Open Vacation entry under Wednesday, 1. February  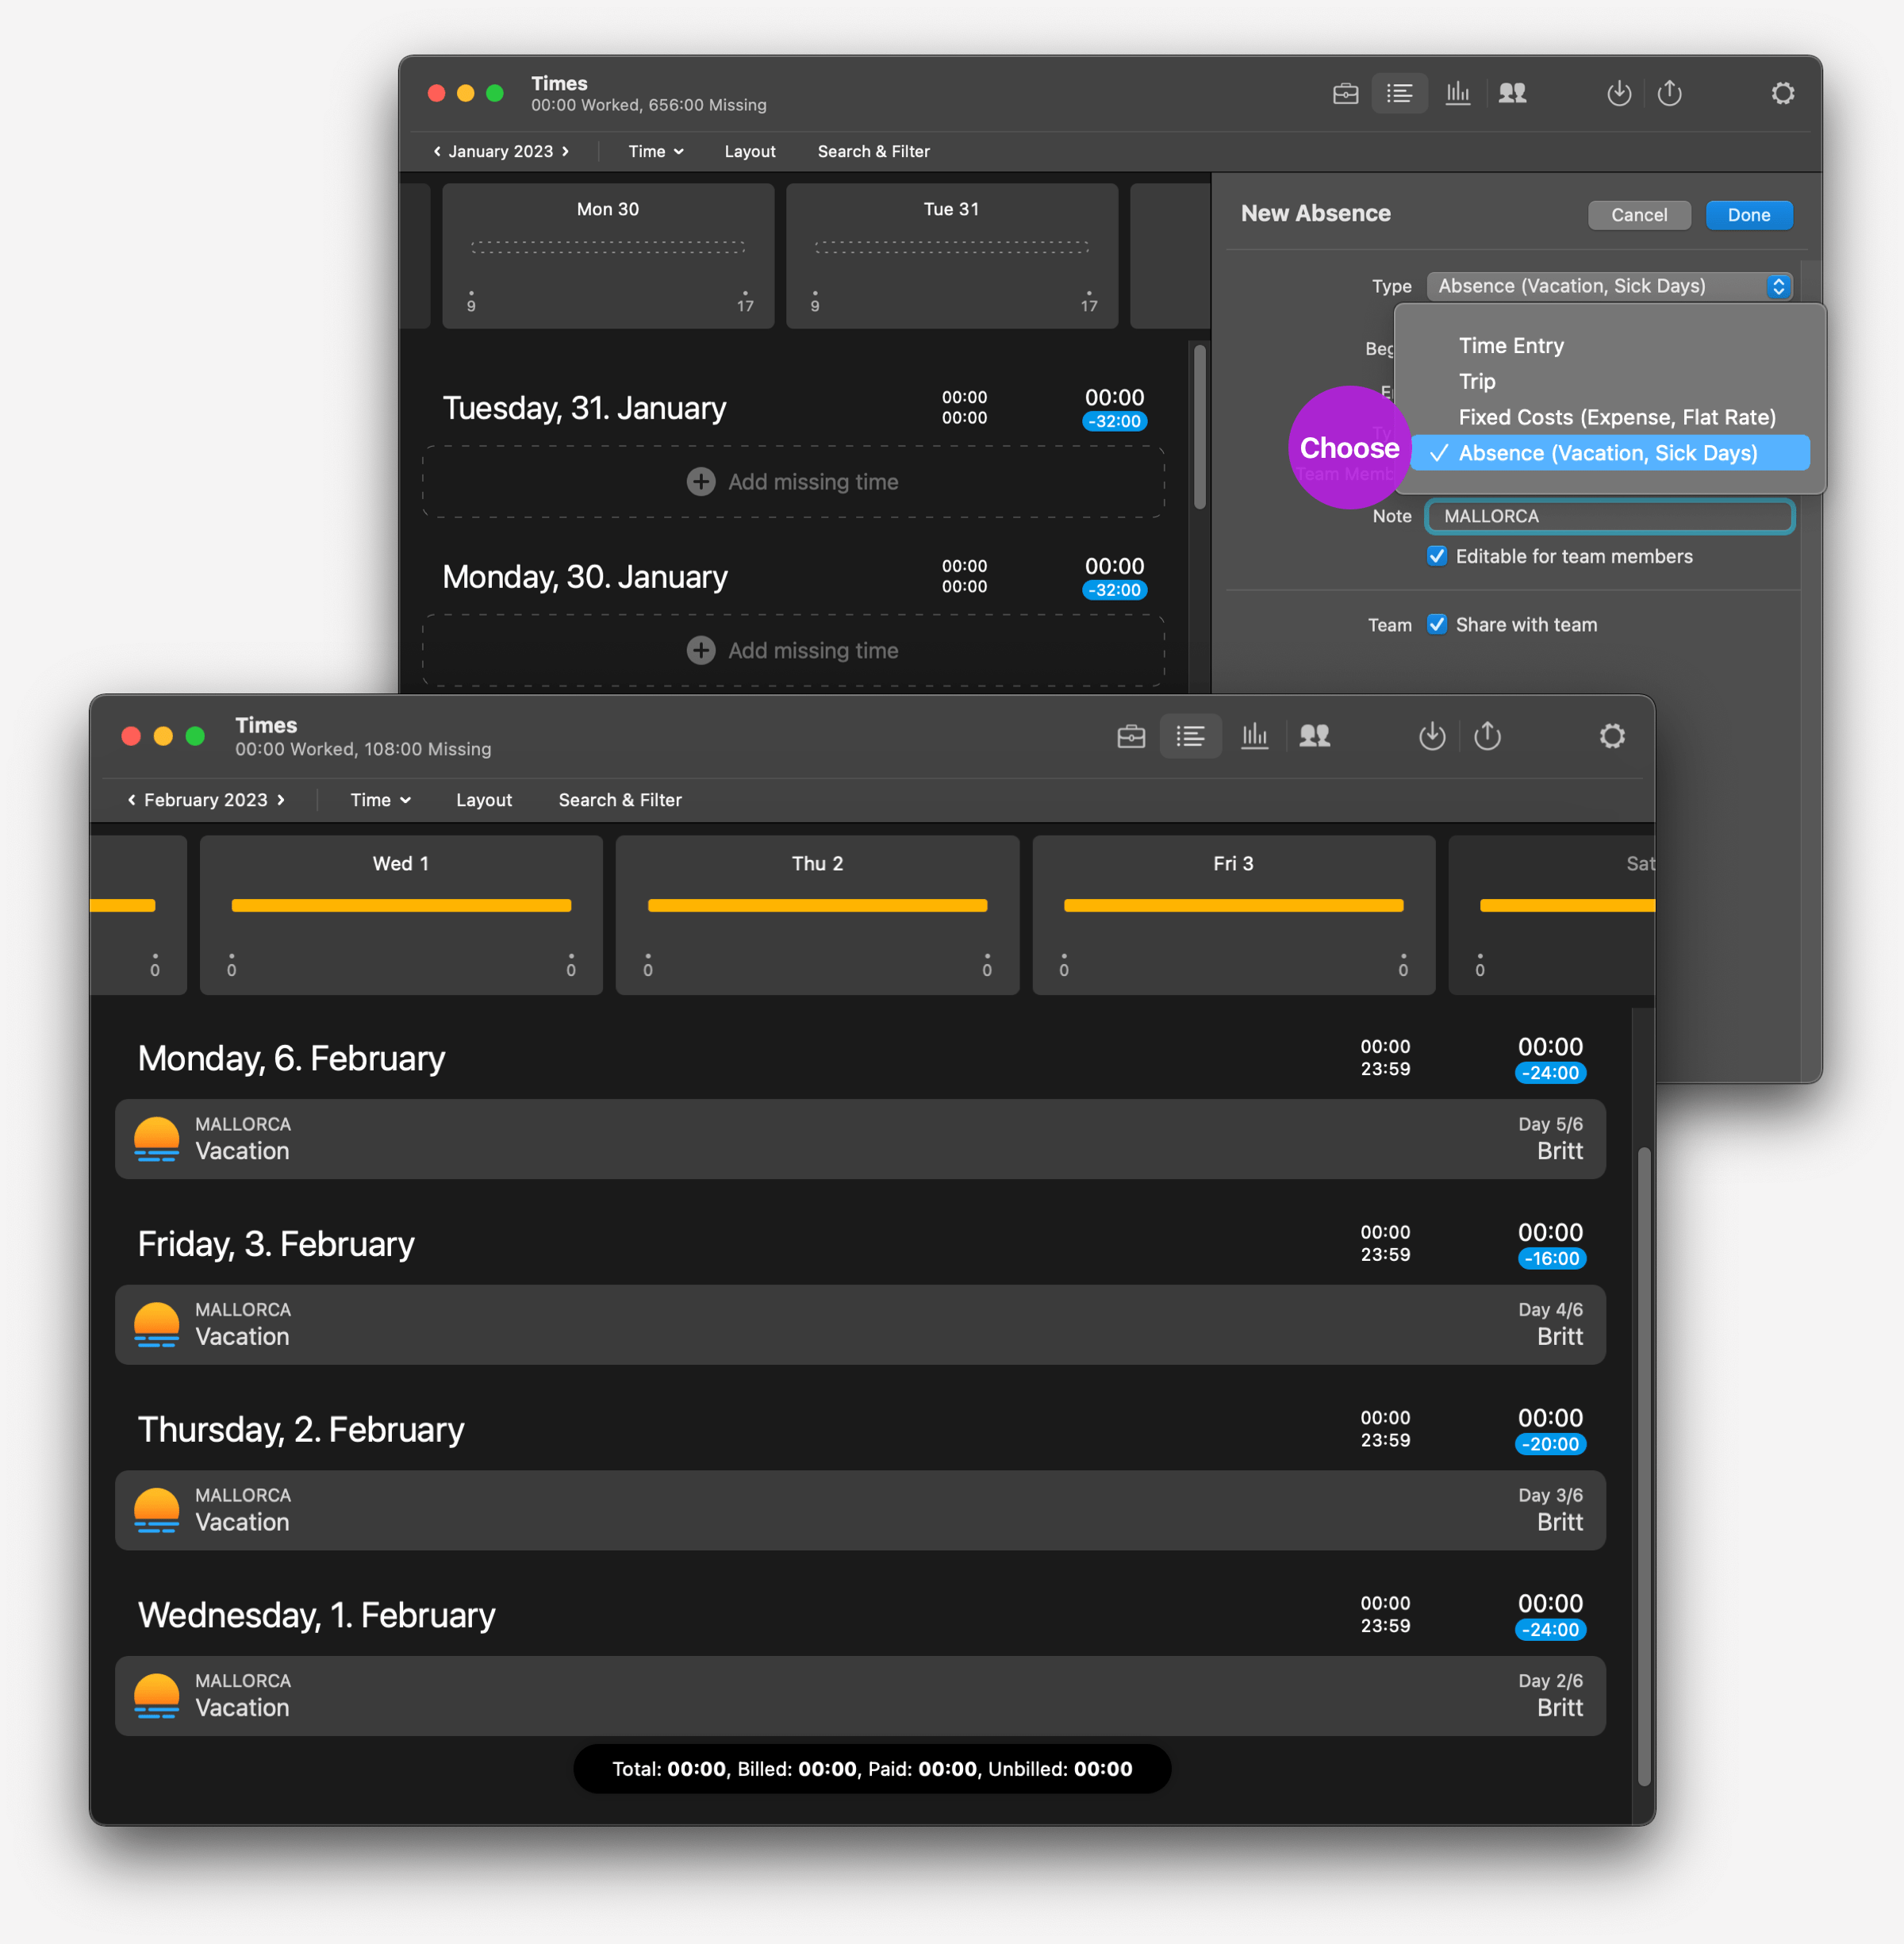pyautogui.click(x=860, y=1696)
